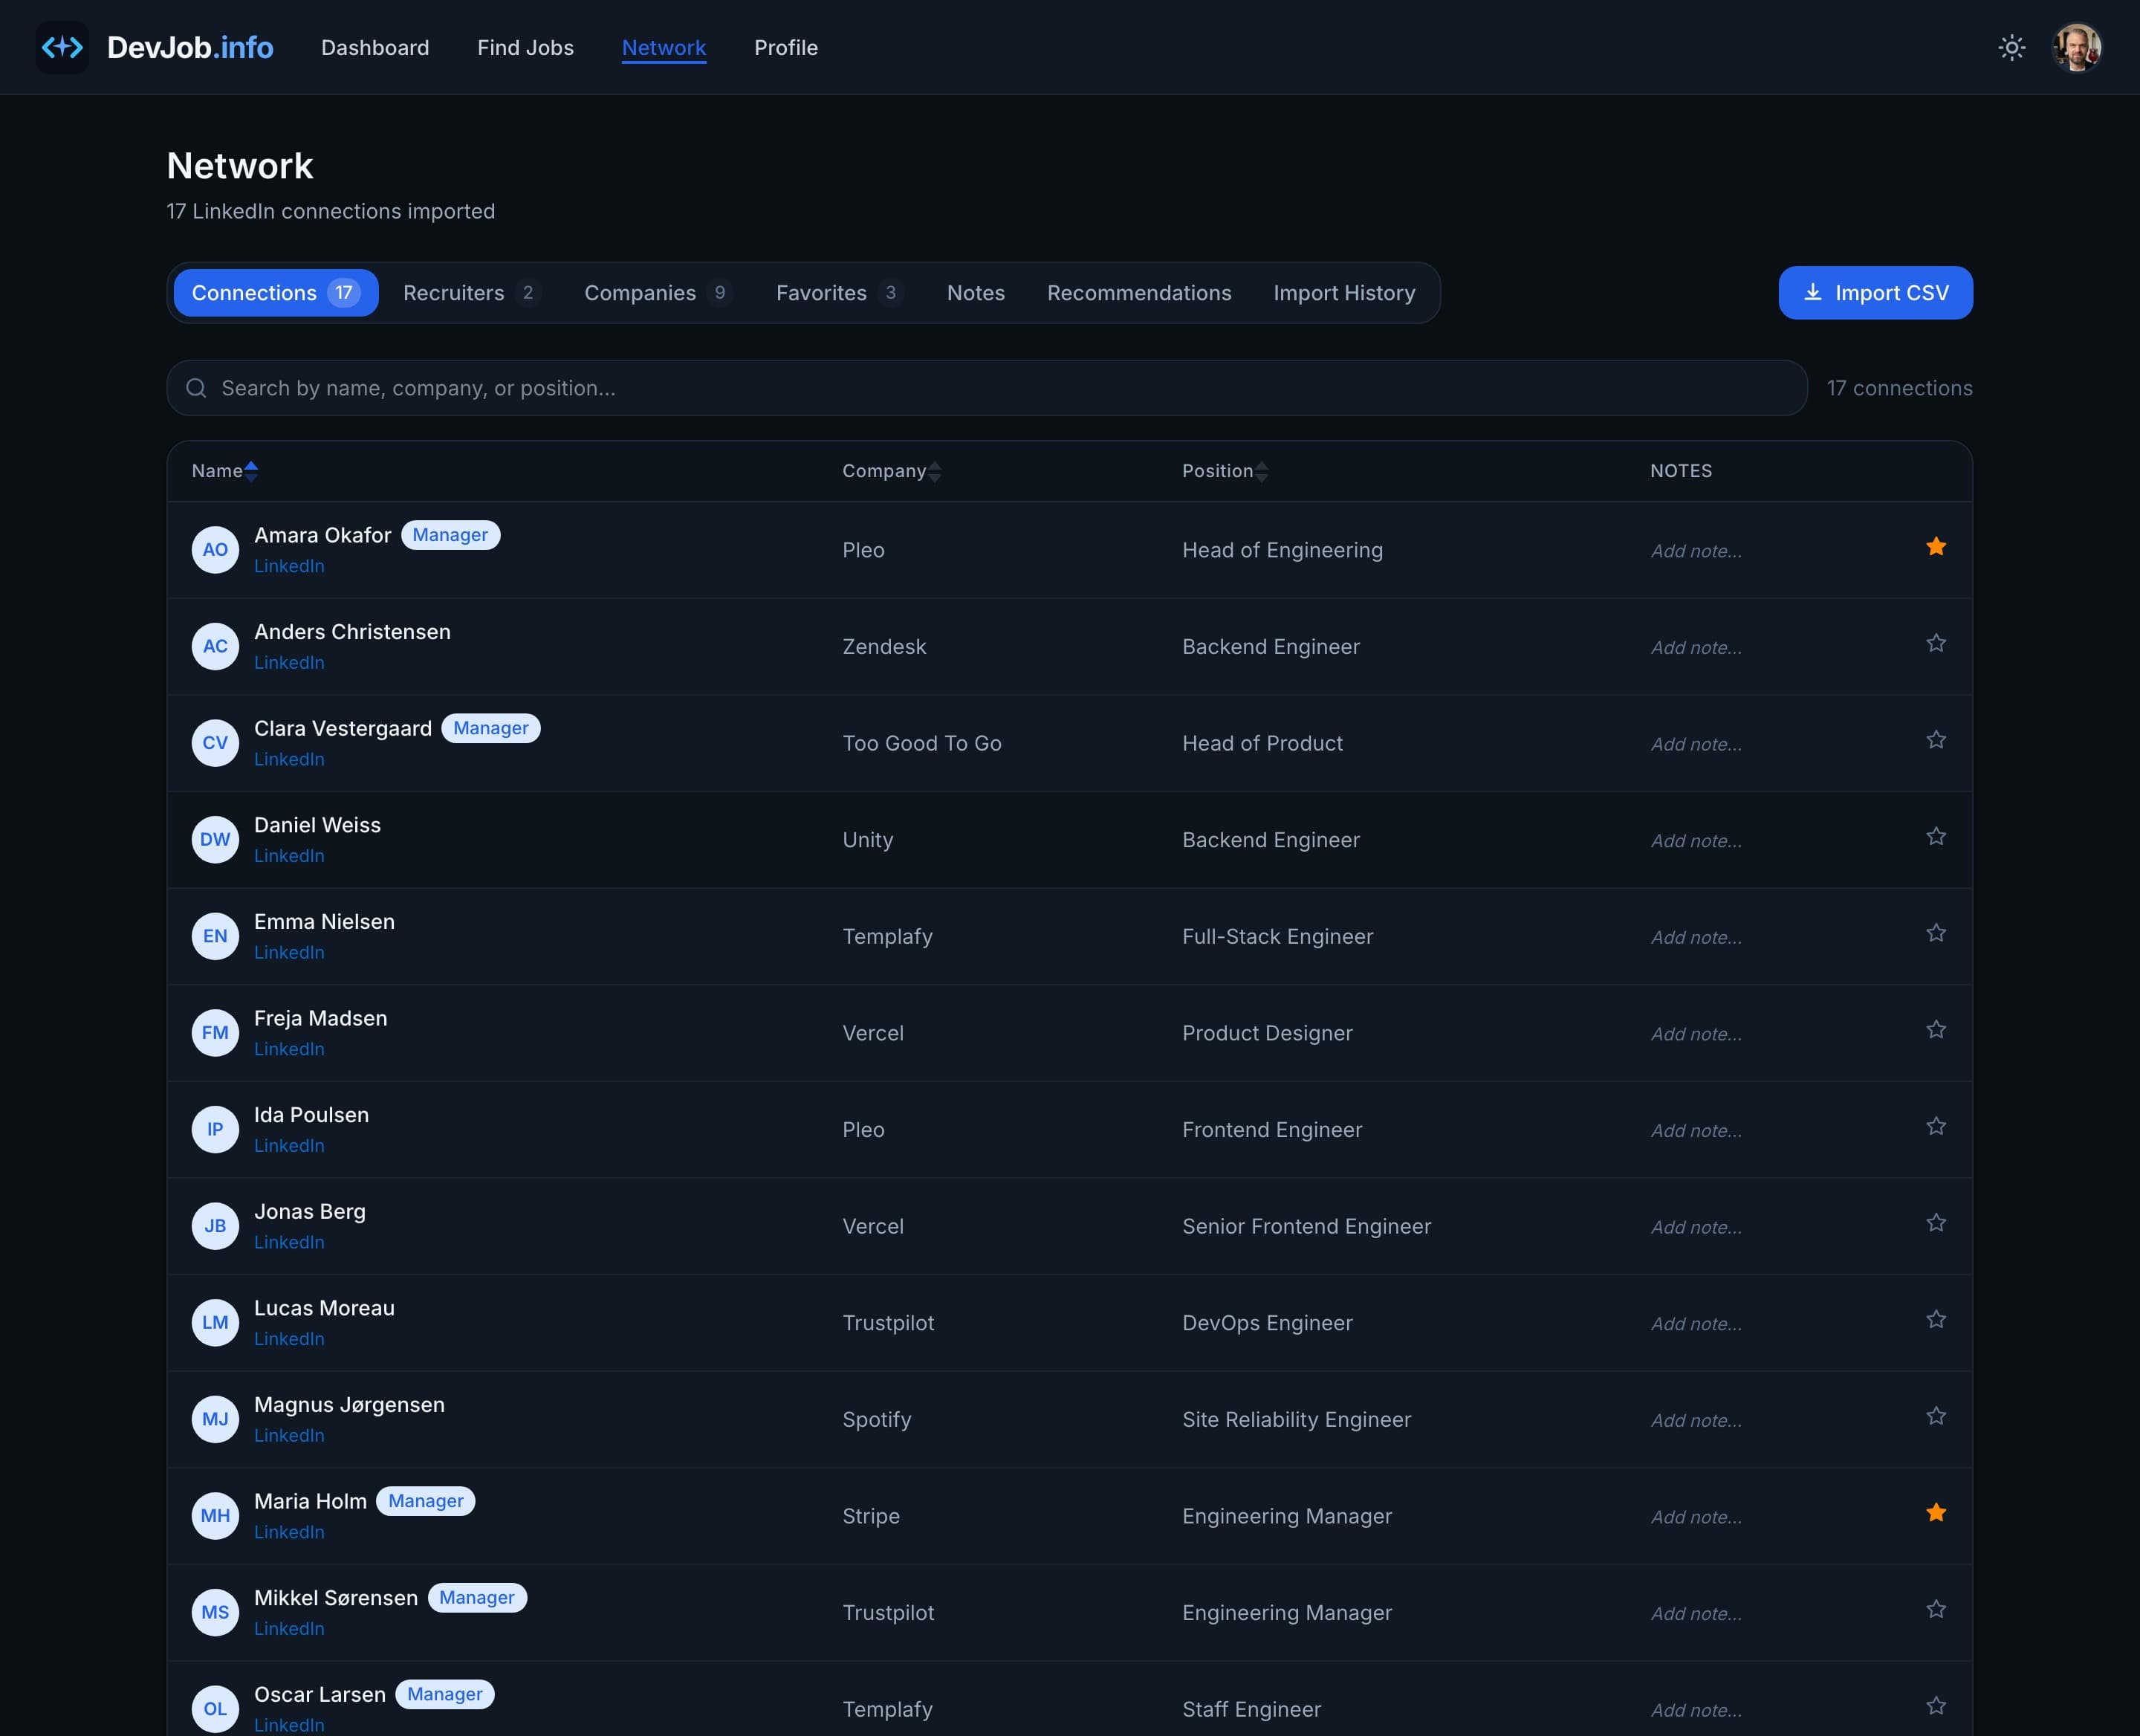
Task: Click the CV avatar circle
Action: (215, 743)
